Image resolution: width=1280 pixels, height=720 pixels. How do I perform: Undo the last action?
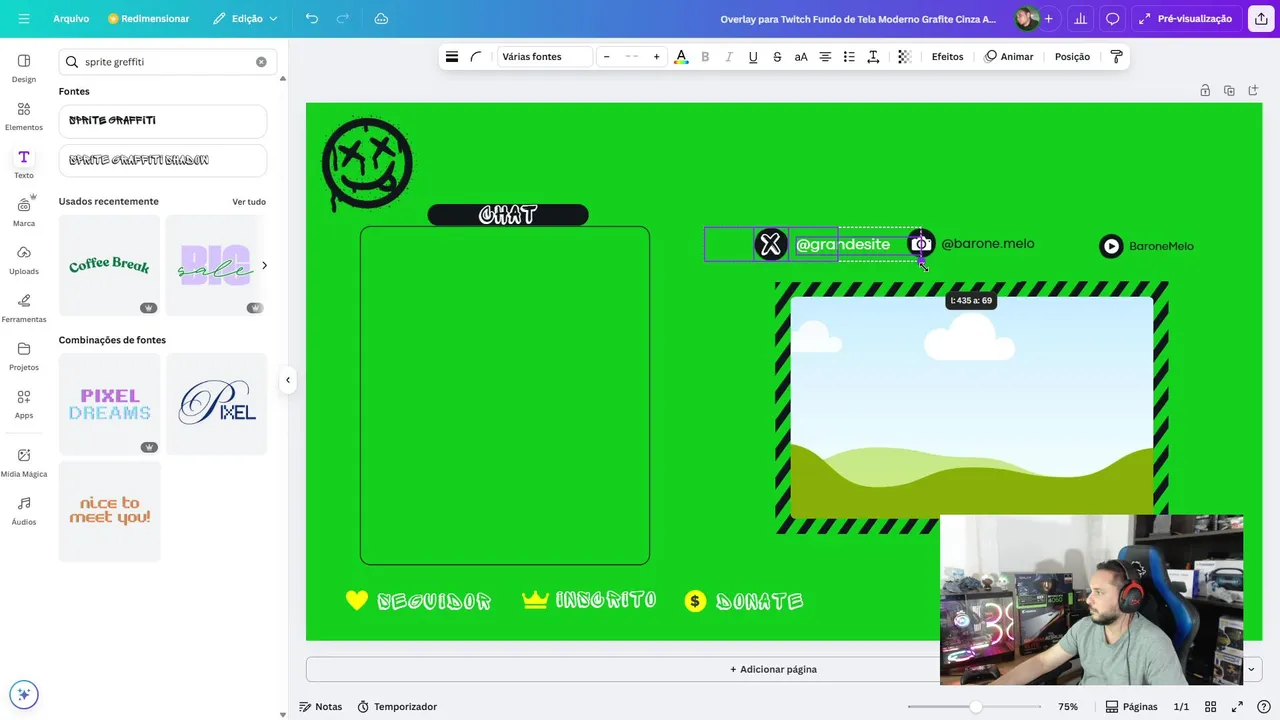click(x=312, y=19)
